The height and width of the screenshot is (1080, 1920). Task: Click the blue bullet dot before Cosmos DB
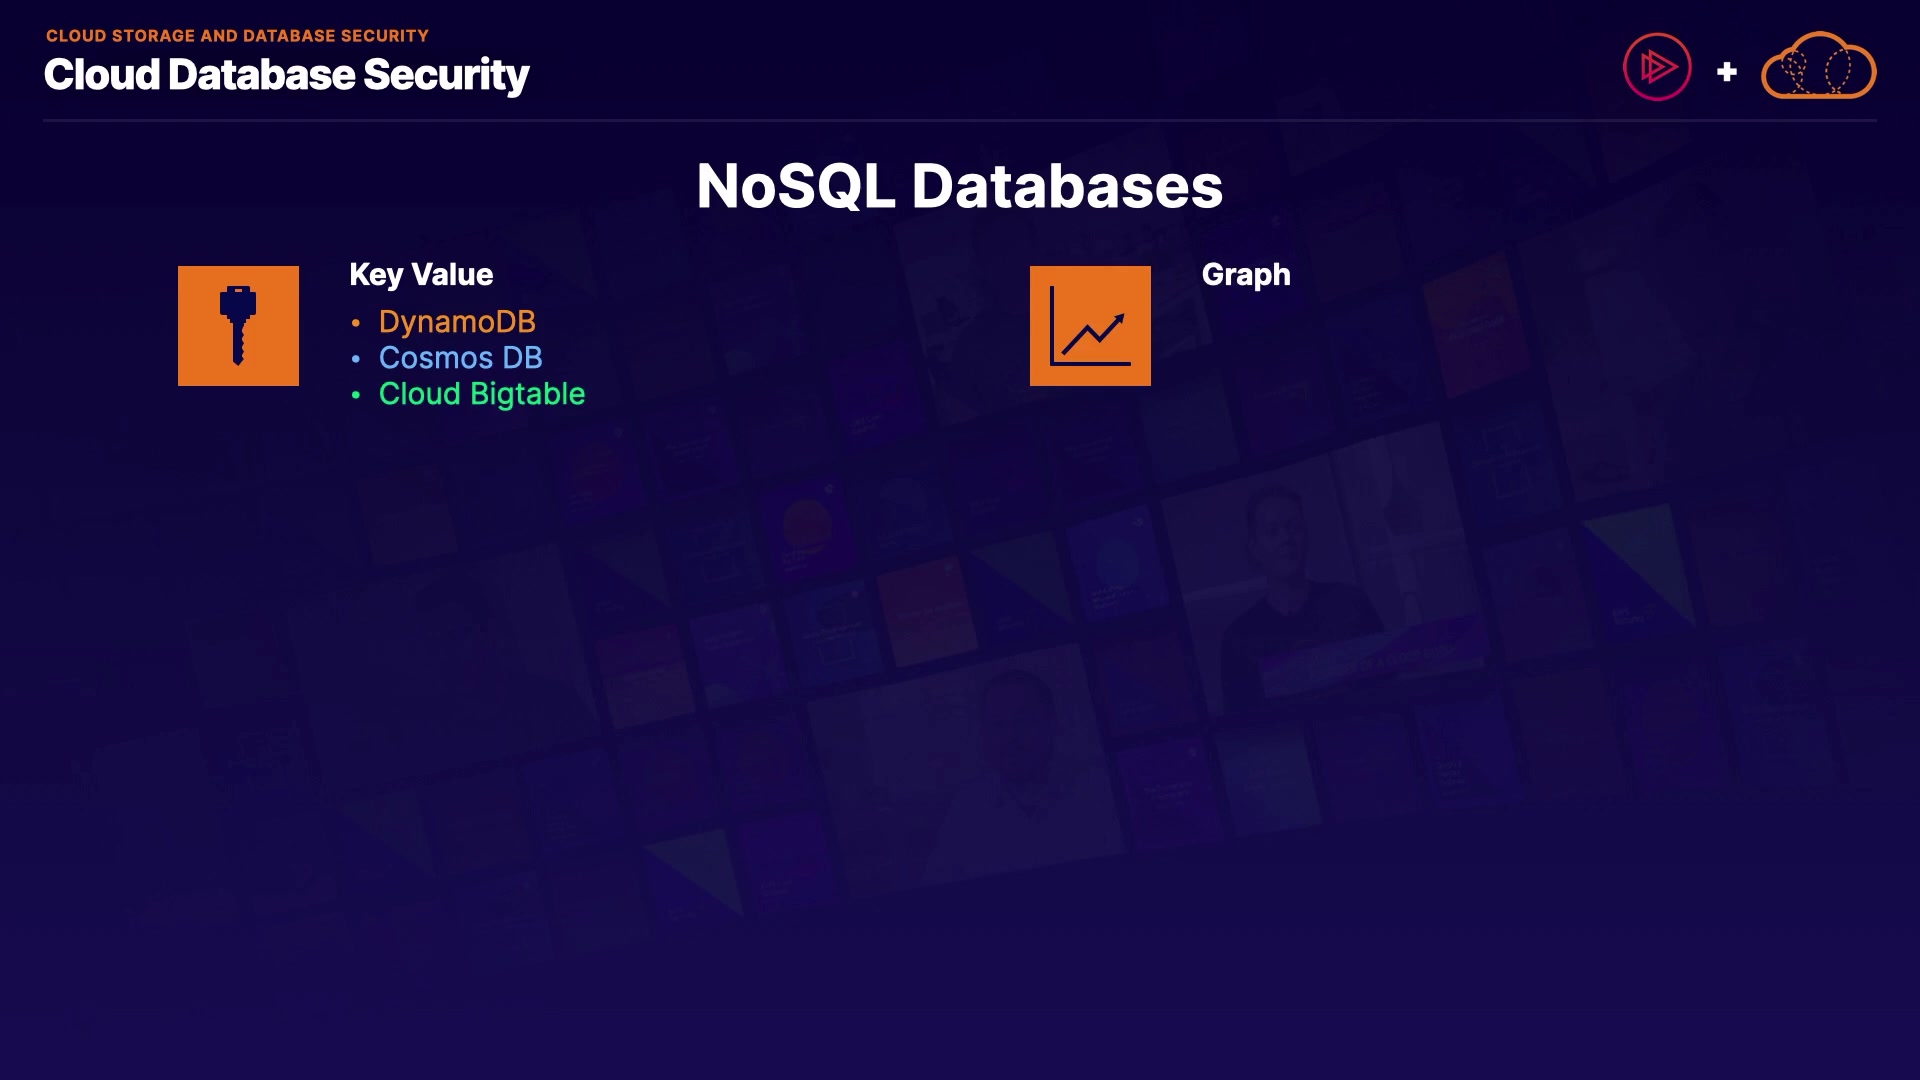point(356,359)
